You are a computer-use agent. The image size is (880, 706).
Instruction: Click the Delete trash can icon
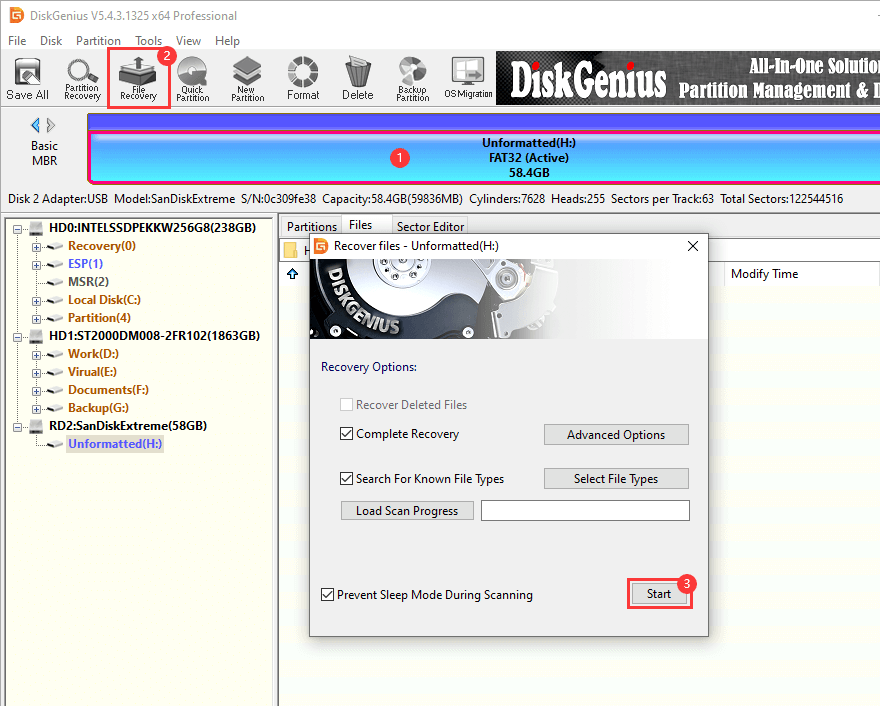click(357, 79)
